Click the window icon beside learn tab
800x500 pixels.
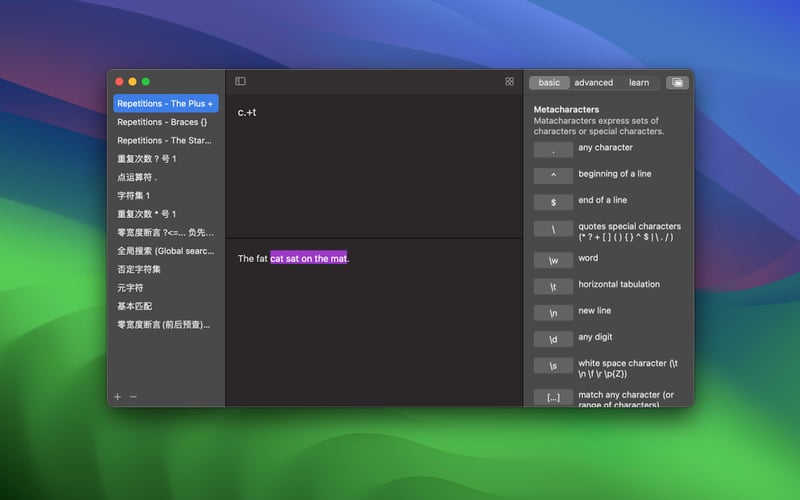pos(677,83)
